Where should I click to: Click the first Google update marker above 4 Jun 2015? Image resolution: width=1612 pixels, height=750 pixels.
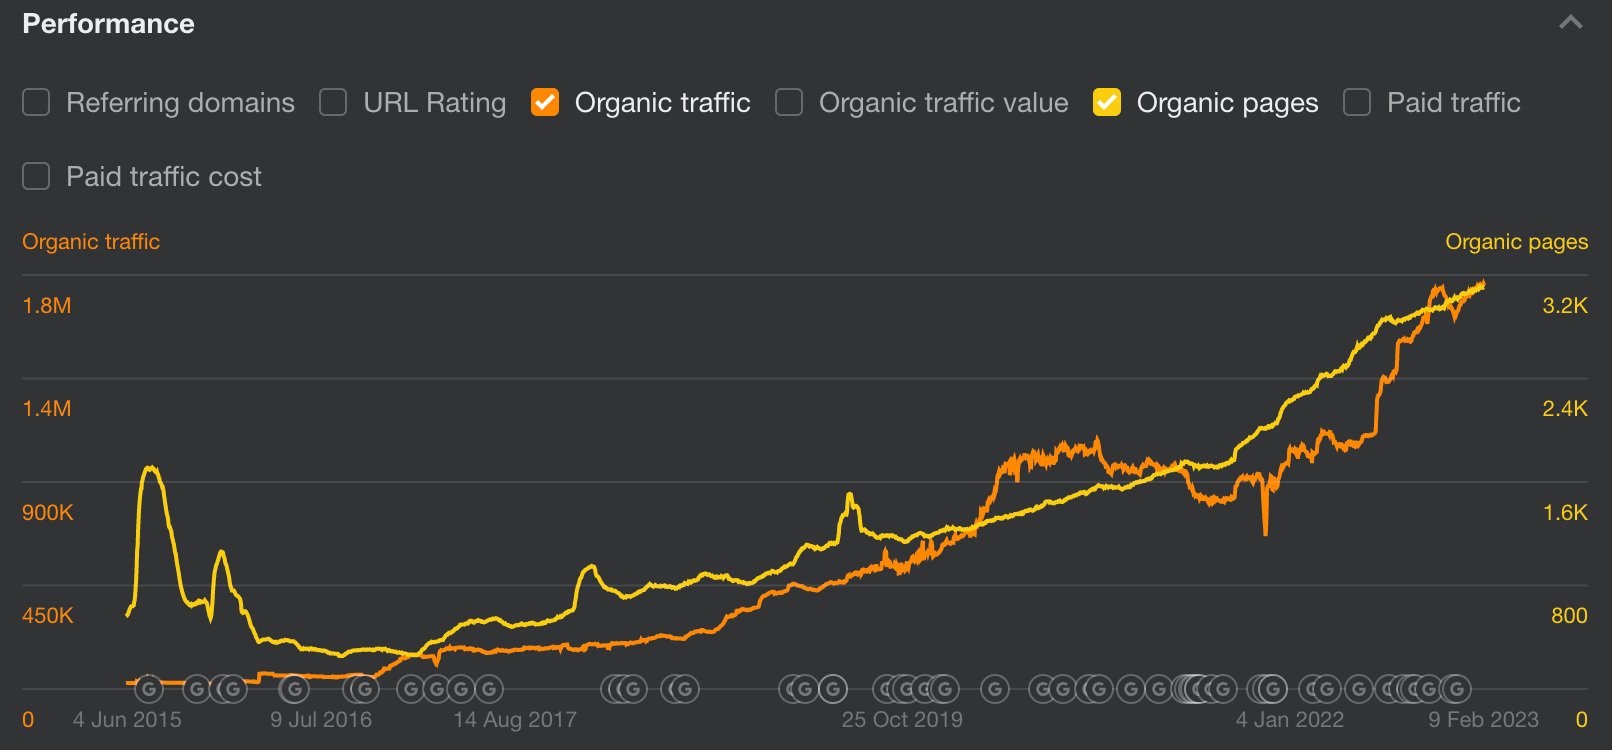tap(149, 689)
